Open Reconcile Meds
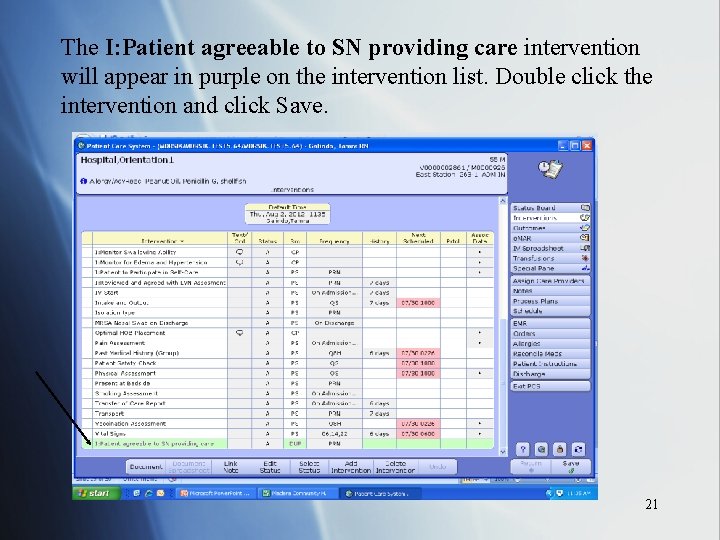This screenshot has height=540, width=720. tap(551, 354)
